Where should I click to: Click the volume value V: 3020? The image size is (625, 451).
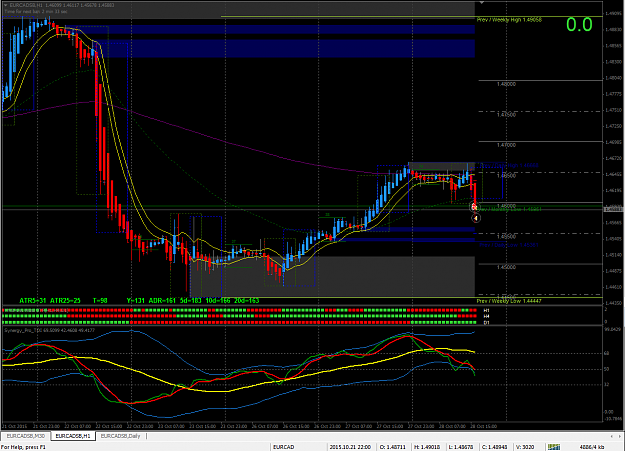click(525, 447)
